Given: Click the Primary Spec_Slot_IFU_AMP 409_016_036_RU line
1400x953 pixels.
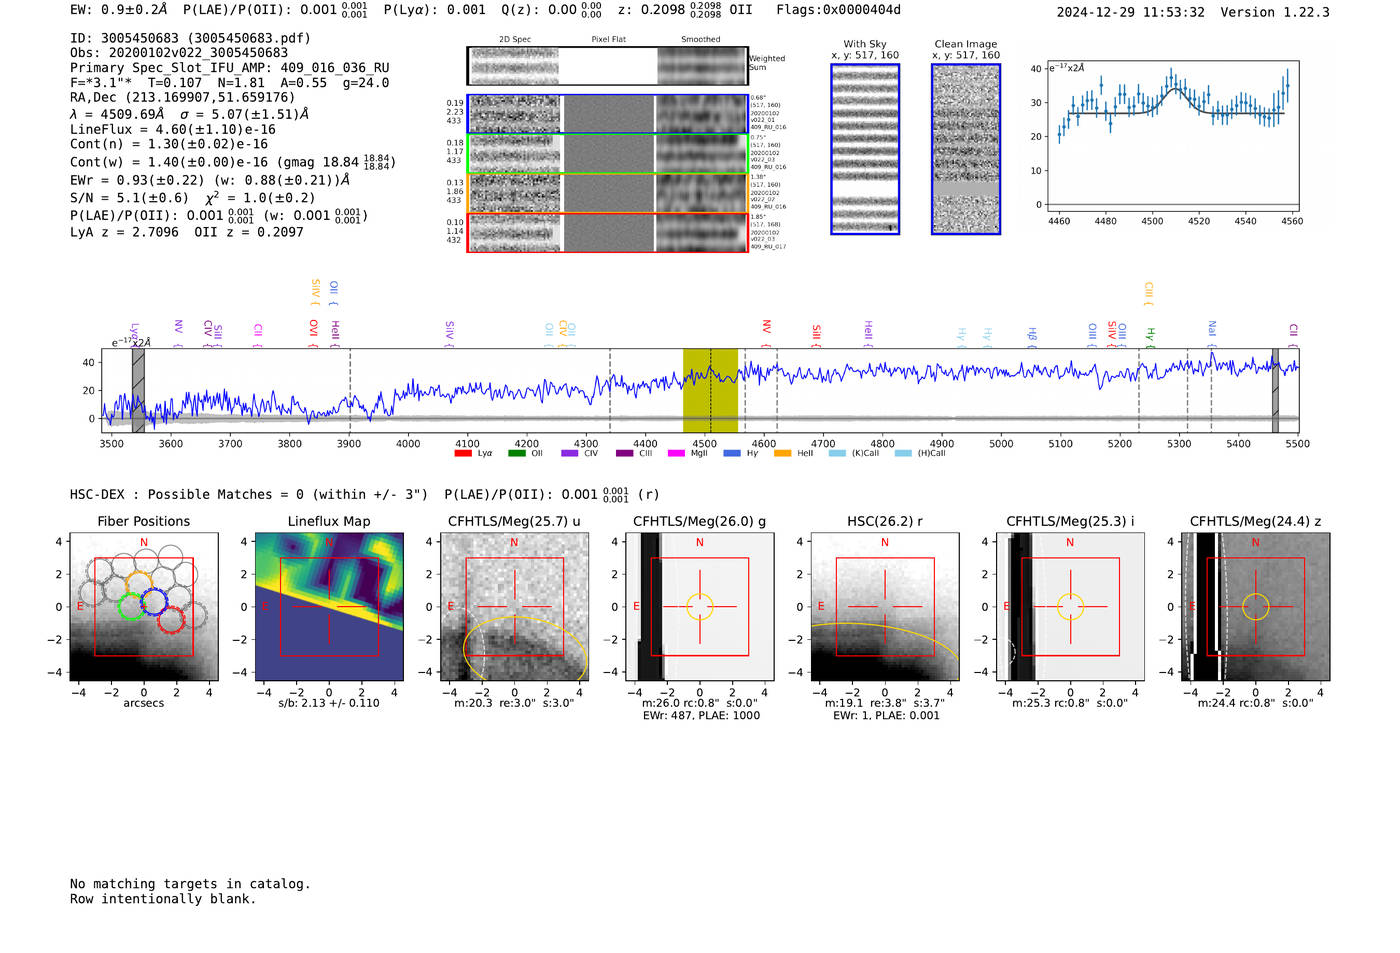Looking at the screenshot, I should click(230, 68).
